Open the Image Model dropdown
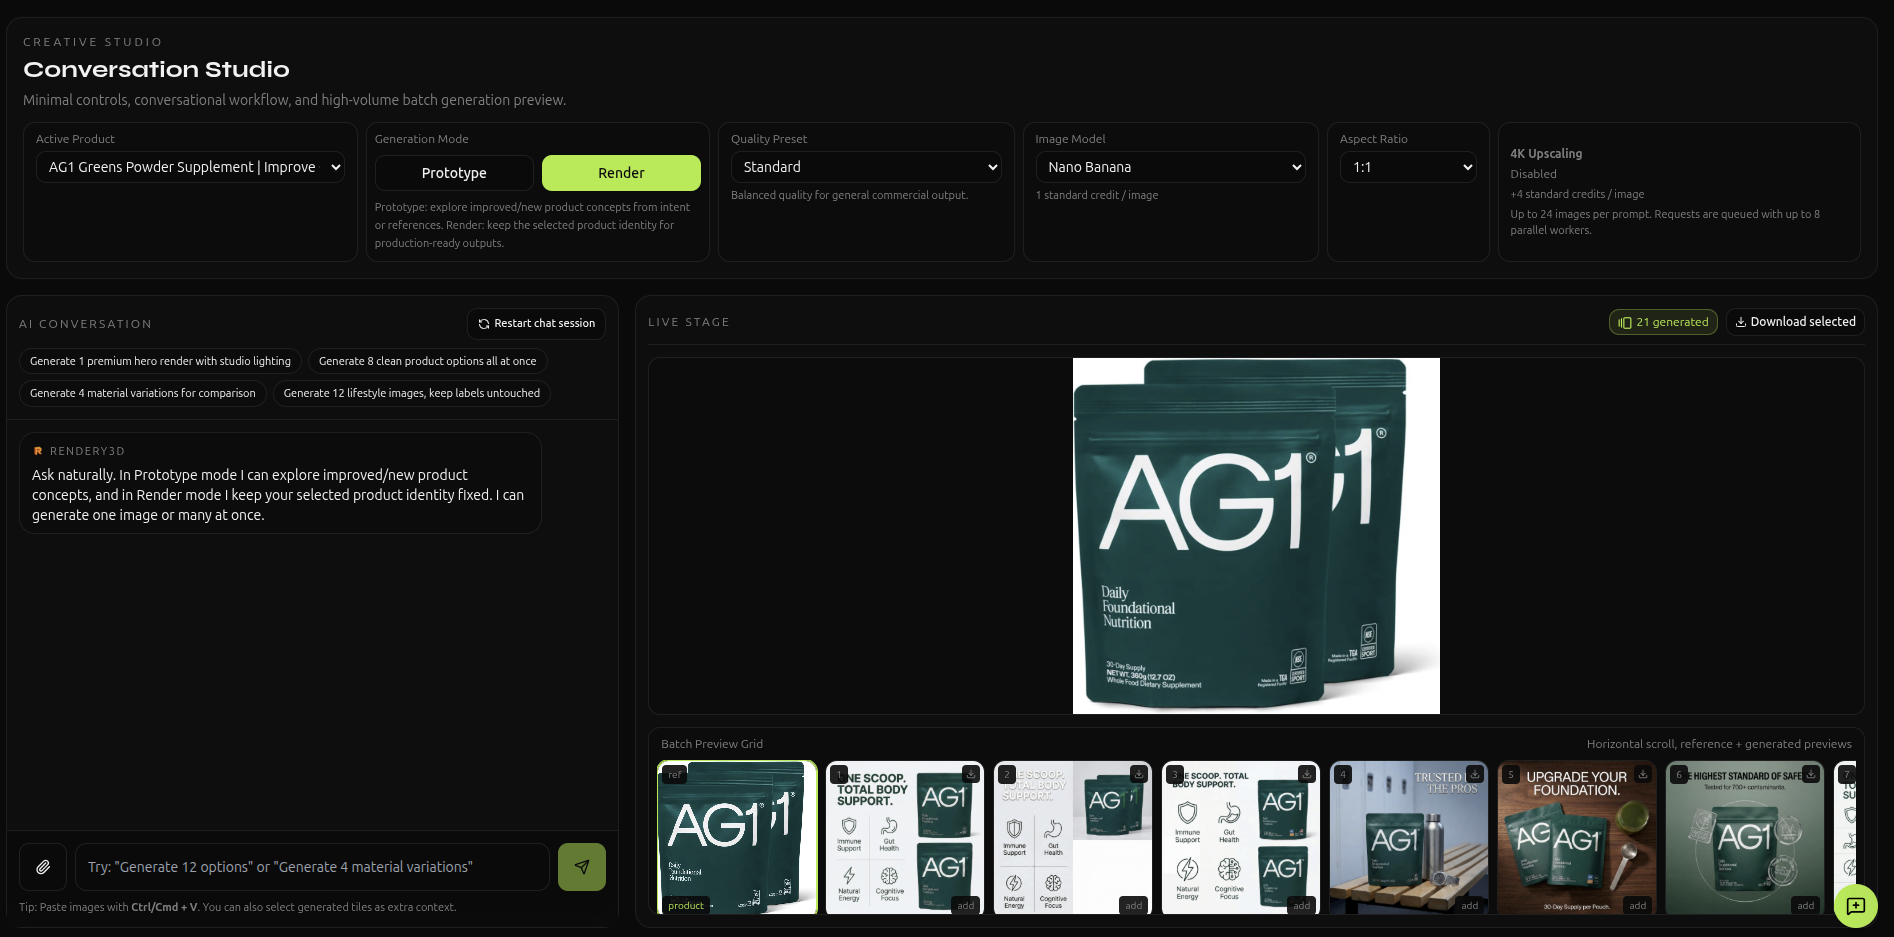The height and width of the screenshot is (937, 1894). pos(1170,167)
